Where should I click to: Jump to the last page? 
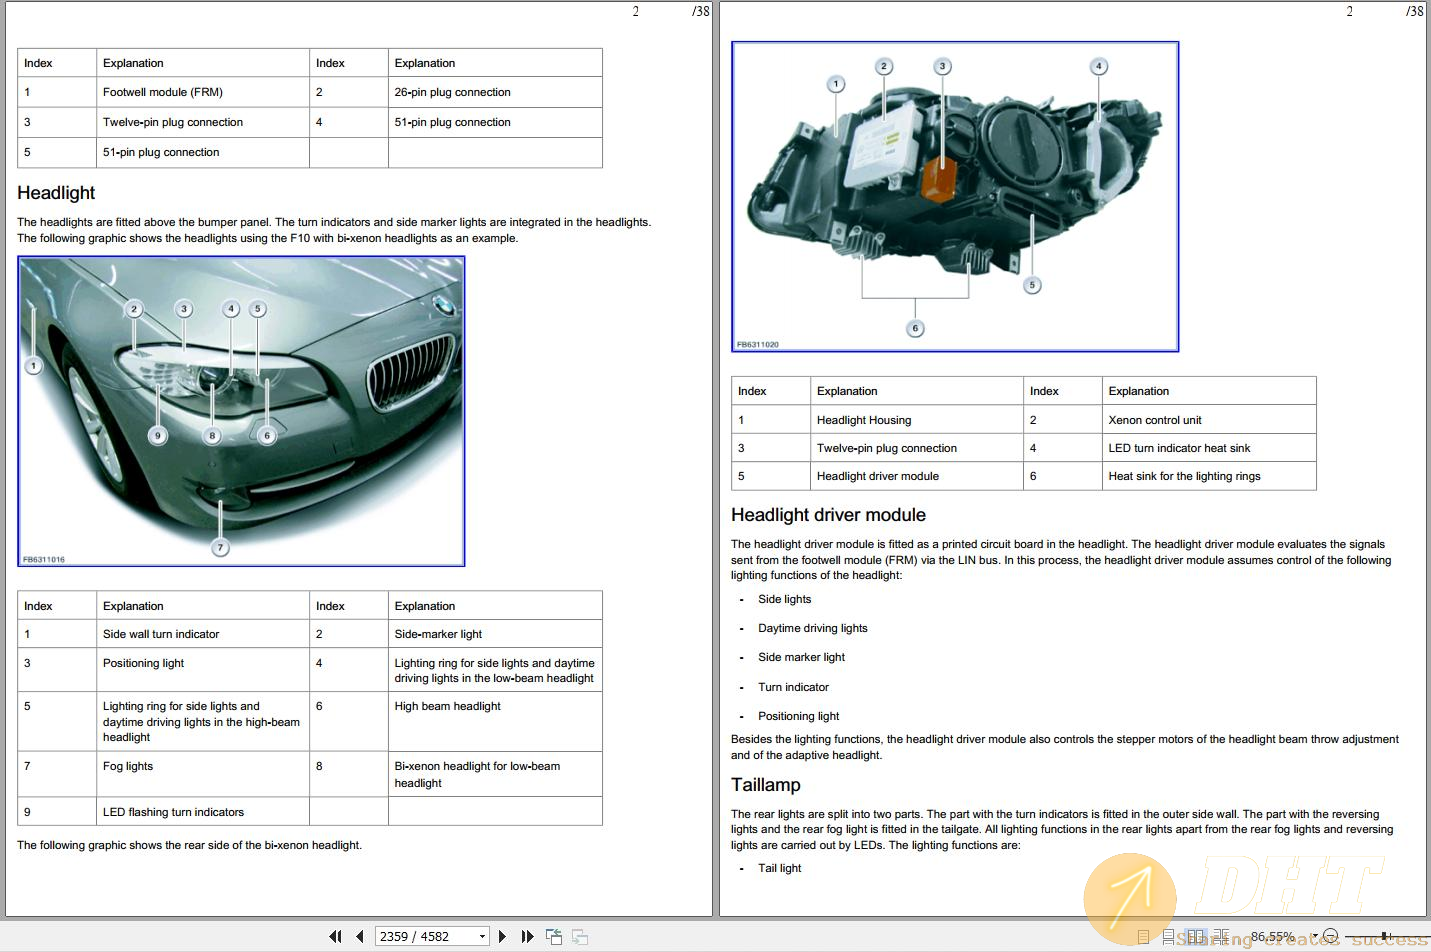tap(527, 937)
